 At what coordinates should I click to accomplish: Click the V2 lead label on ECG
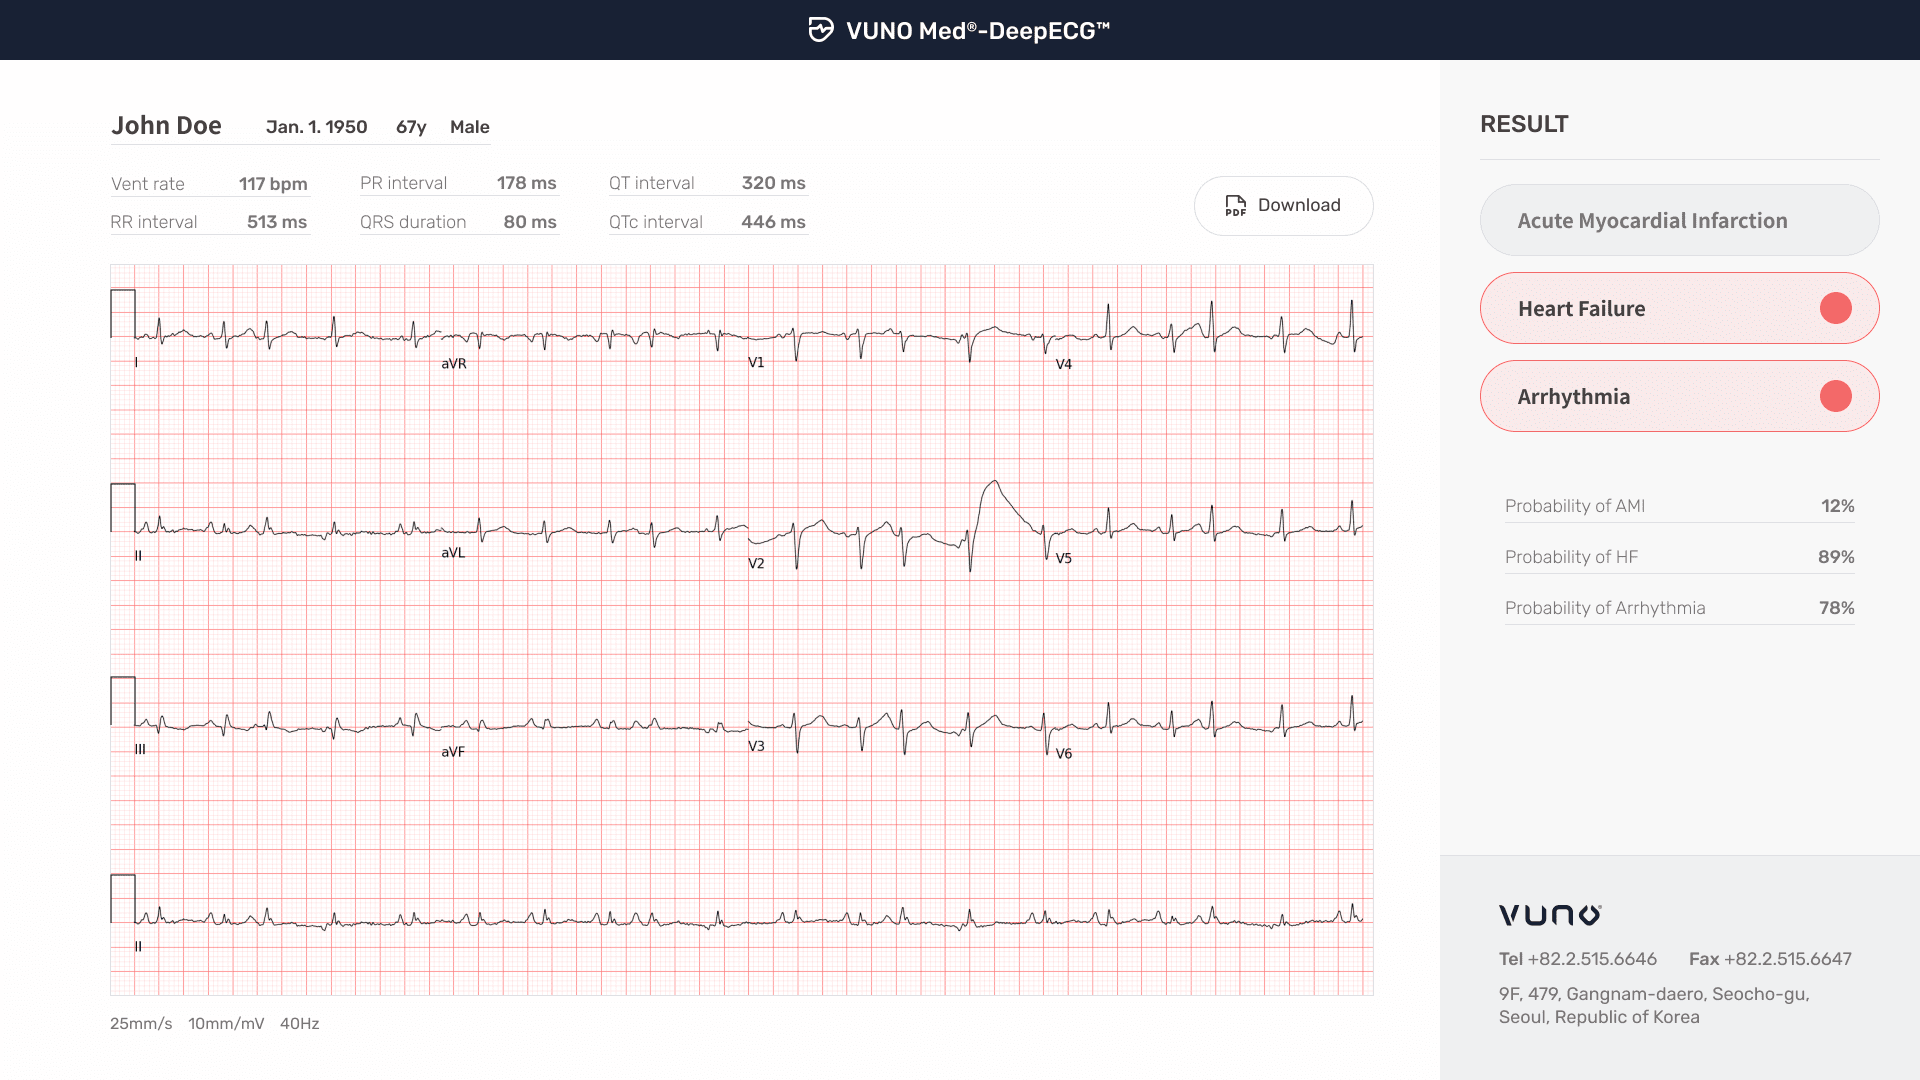(x=756, y=564)
